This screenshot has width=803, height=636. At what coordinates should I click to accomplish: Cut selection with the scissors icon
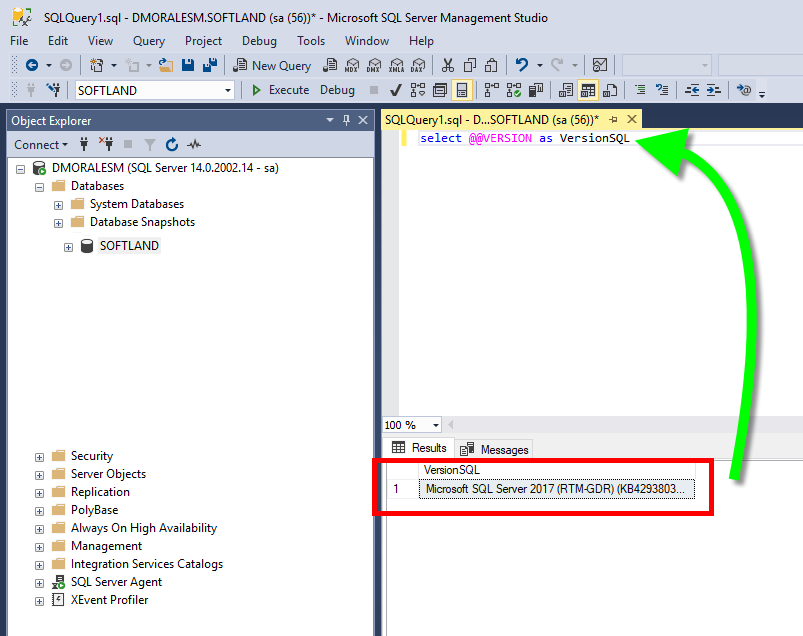point(448,65)
